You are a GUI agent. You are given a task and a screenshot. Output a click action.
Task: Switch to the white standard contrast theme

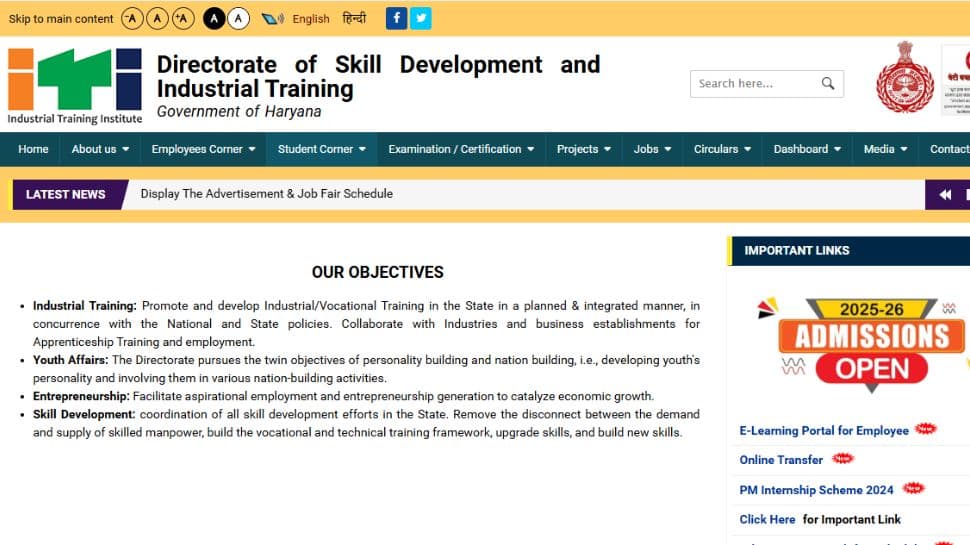point(238,18)
